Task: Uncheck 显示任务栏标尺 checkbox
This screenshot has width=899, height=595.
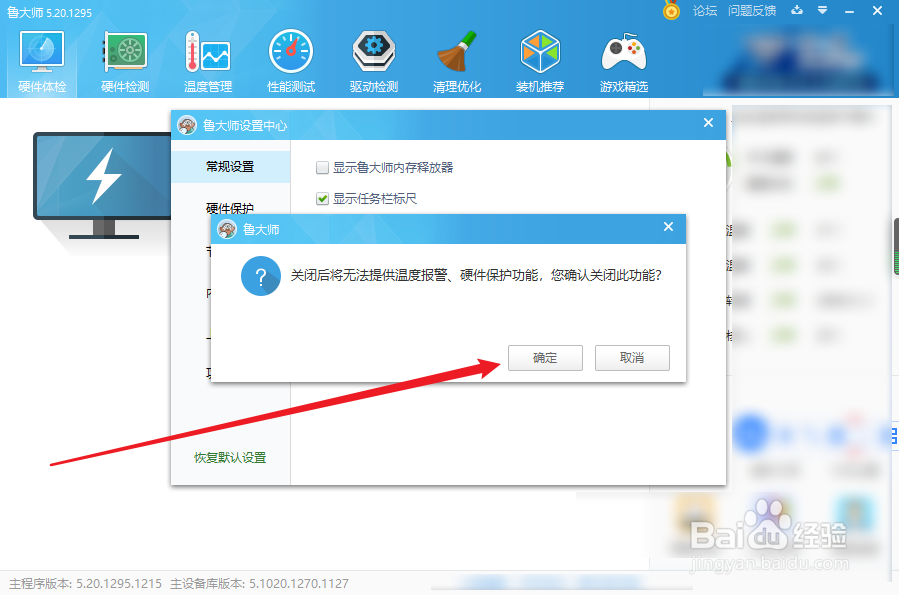Action: pyautogui.click(x=322, y=198)
